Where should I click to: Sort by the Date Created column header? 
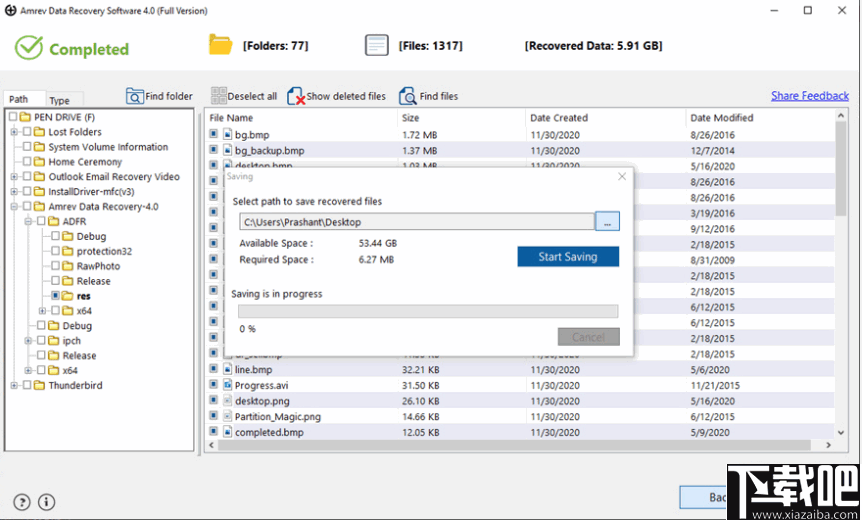click(606, 118)
